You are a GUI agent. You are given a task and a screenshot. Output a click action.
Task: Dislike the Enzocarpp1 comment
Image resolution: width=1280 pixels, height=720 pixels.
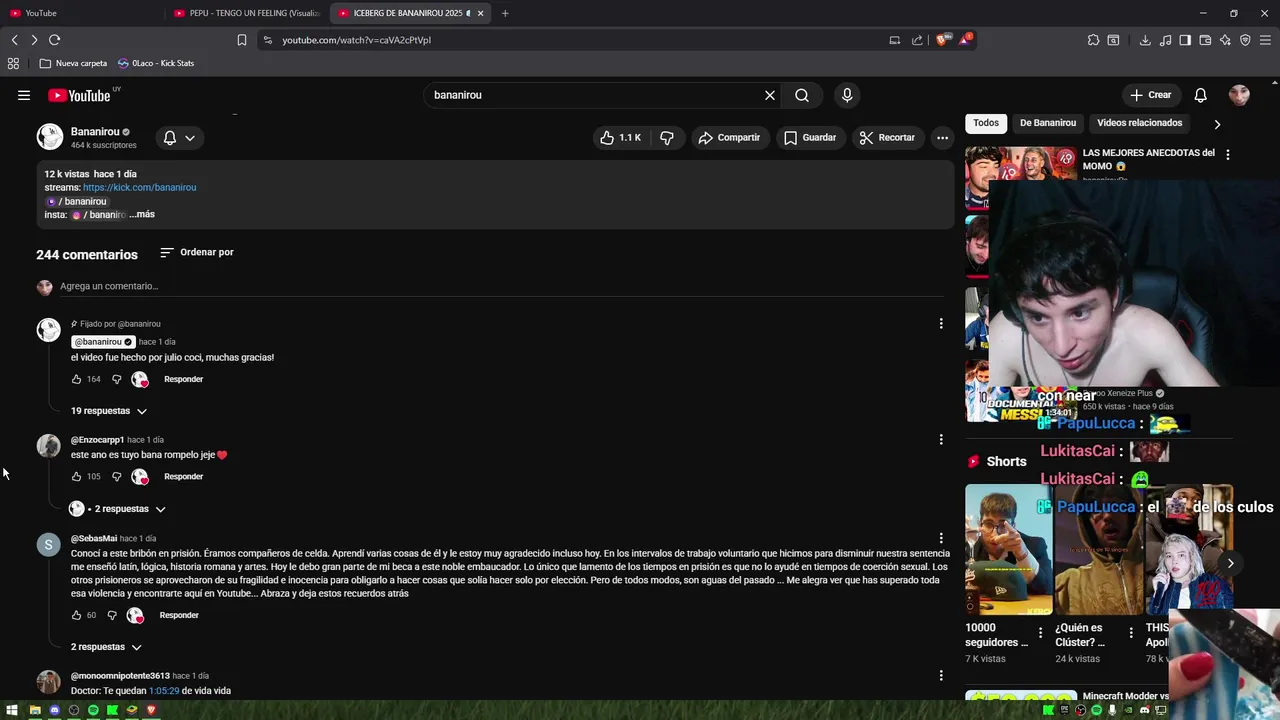[x=116, y=476]
